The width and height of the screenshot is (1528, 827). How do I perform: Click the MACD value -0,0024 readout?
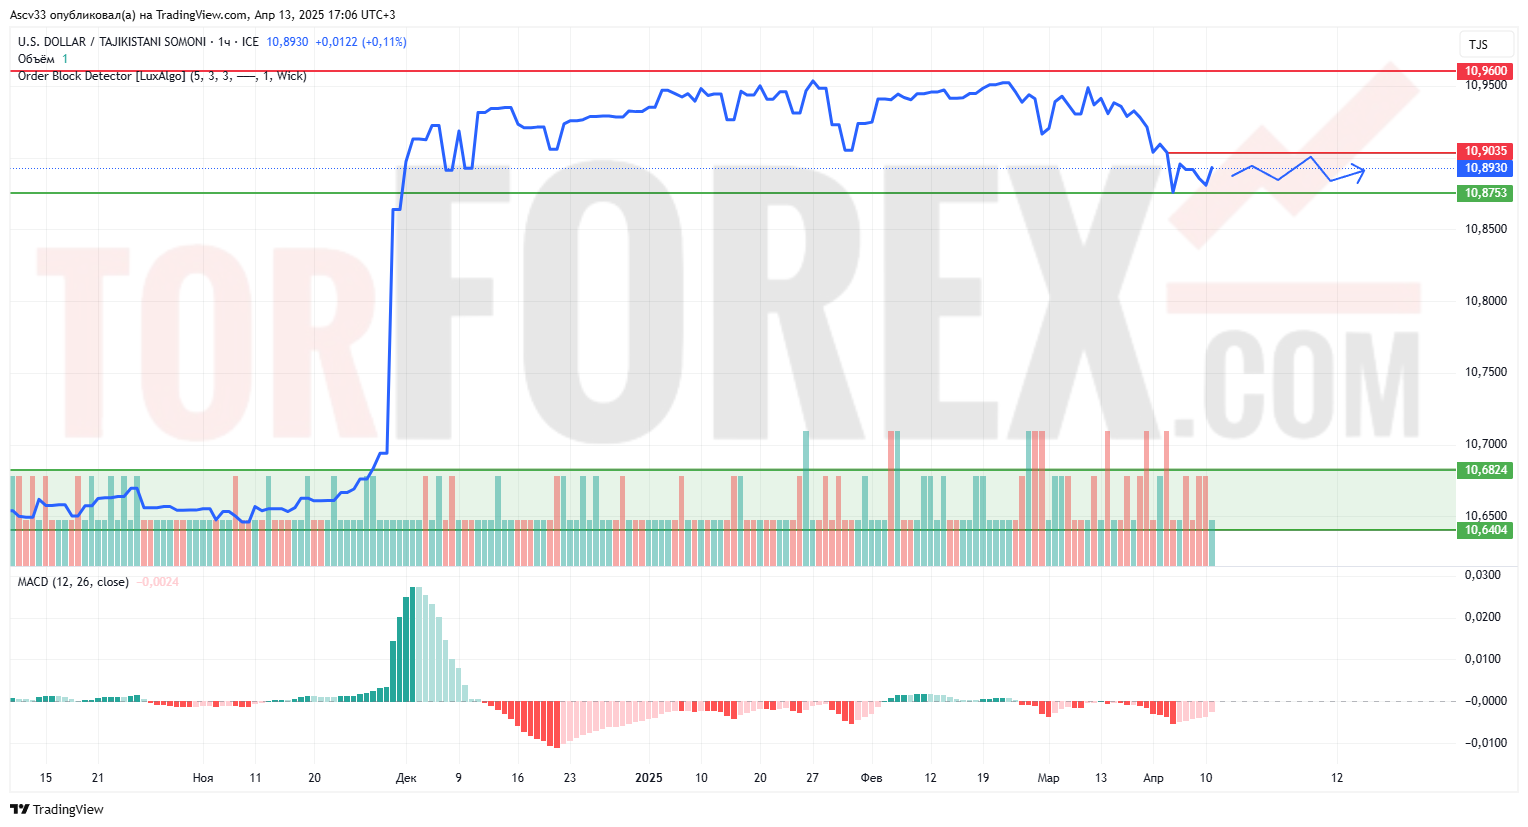[x=157, y=582]
